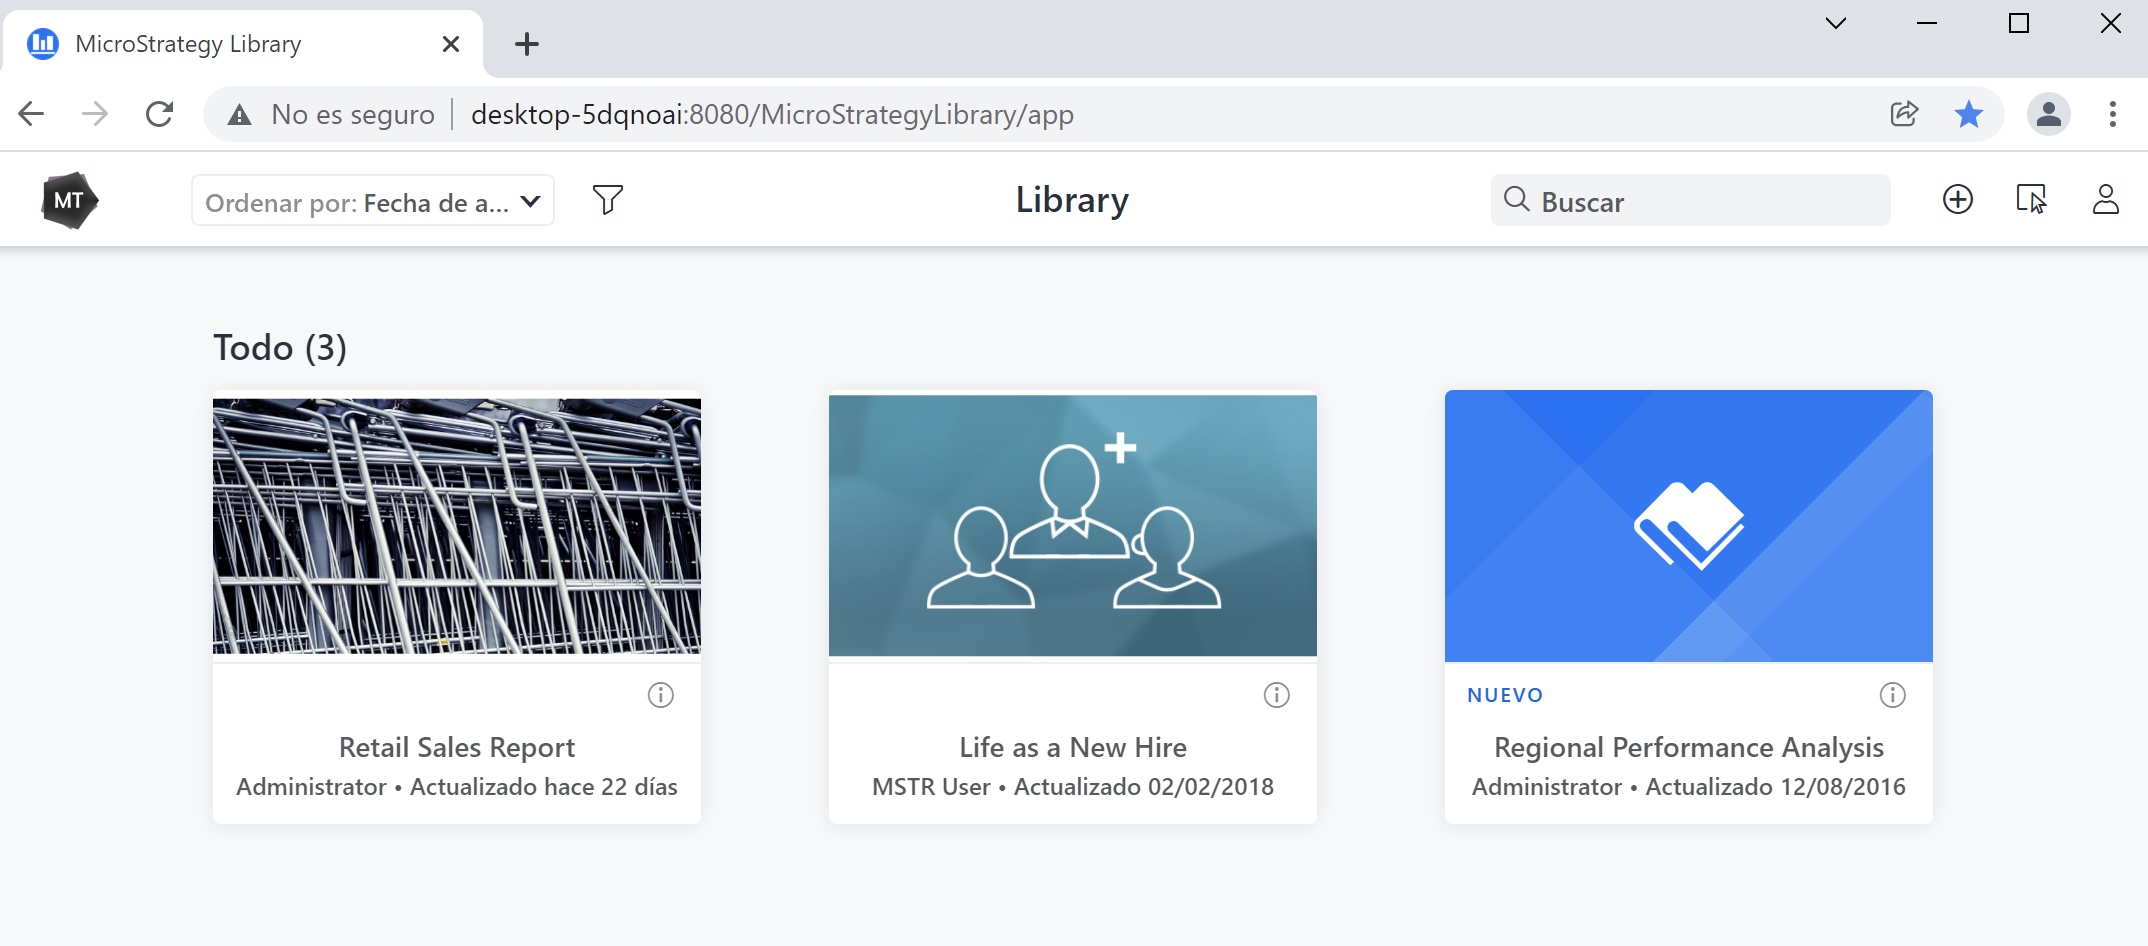This screenshot has height=946, width=2148.
Task: Show info for Regional Performance Analysis
Action: pyautogui.click(x=1893, y=695)
